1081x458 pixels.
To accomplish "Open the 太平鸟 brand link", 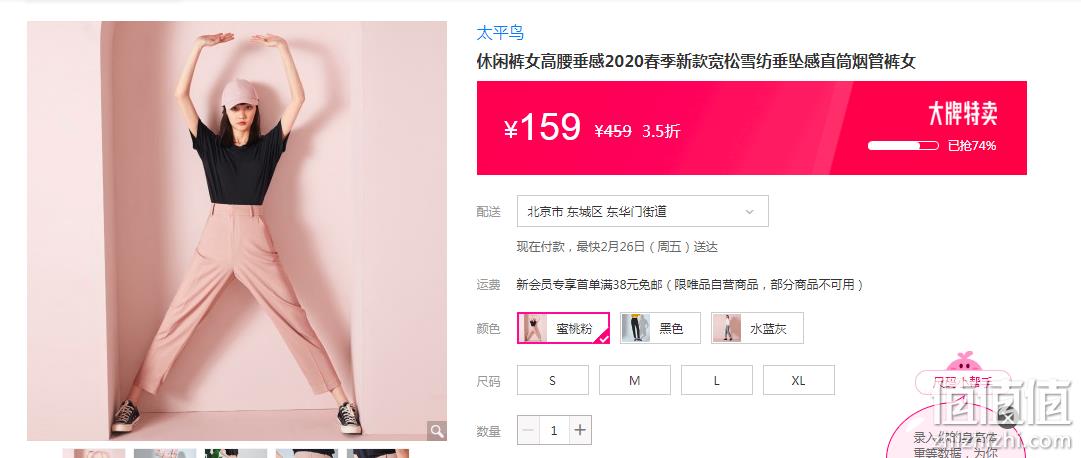I will 501,32.
